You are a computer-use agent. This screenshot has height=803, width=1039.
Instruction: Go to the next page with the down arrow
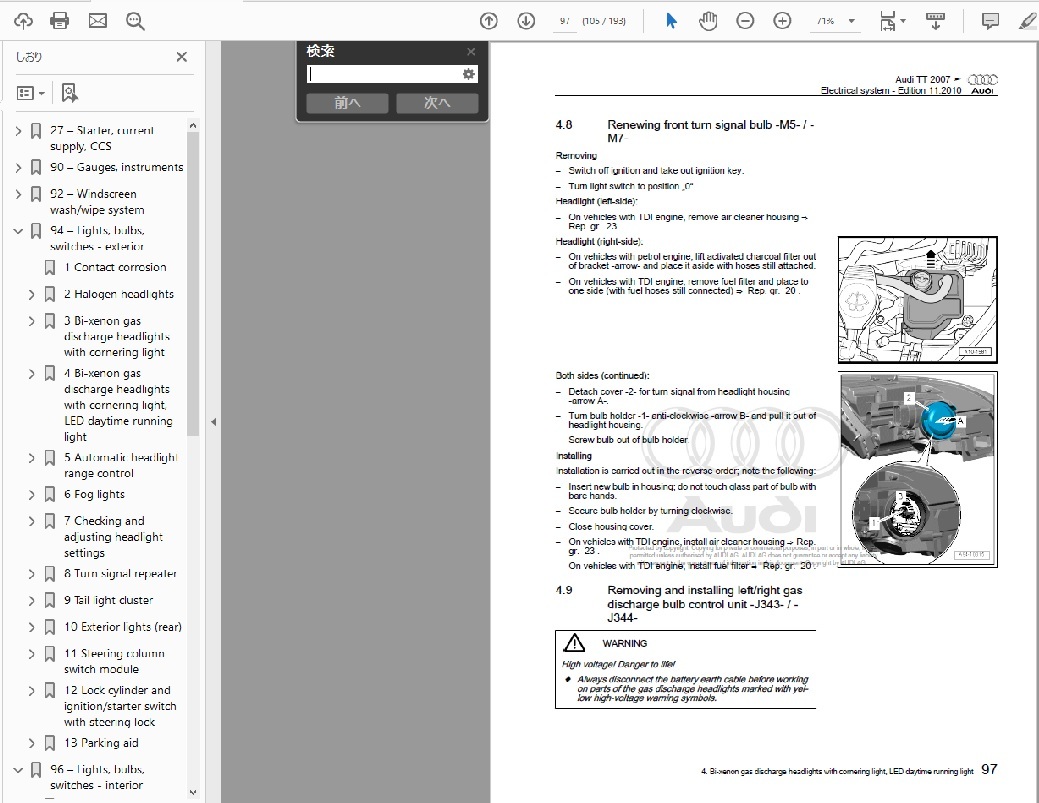click(525, 20)
